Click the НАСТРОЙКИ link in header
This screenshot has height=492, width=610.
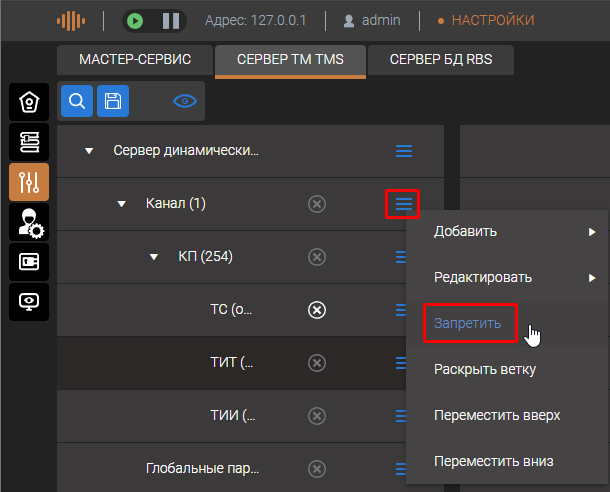pyautogui.click(x=486, y=20)
